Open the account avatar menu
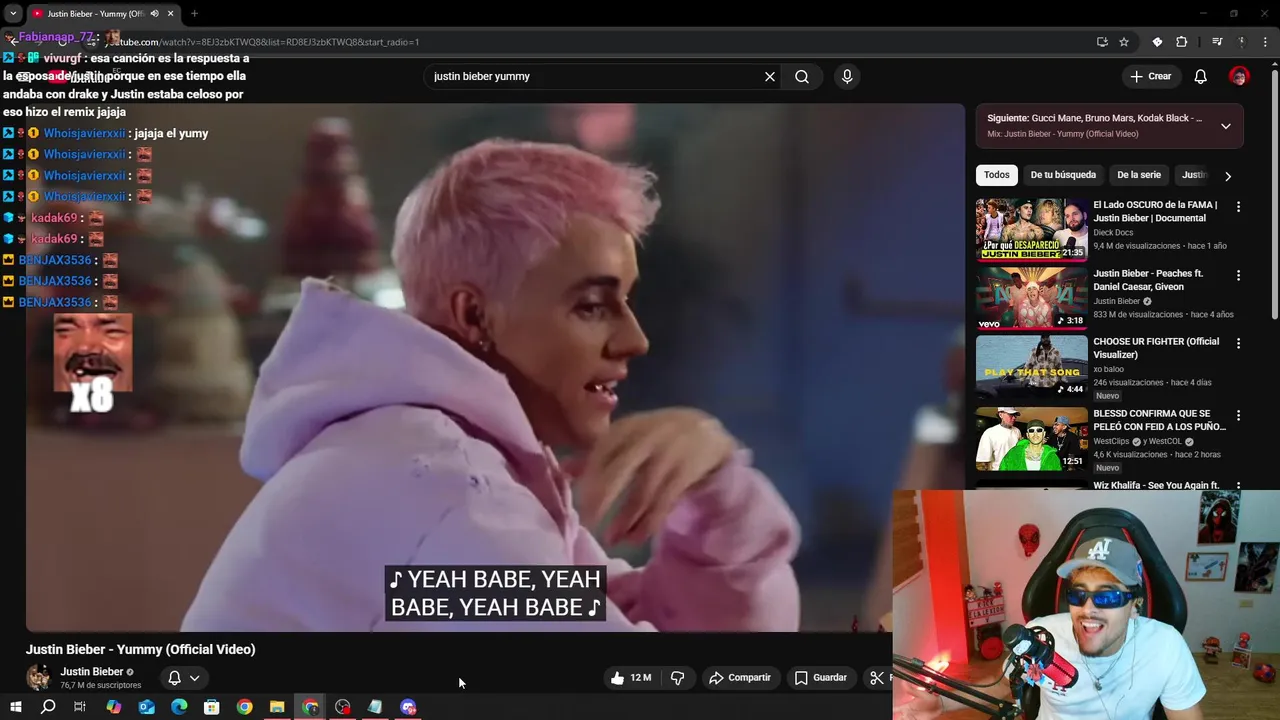Viewport: 1280px width, 720px height. [1239, 77]
